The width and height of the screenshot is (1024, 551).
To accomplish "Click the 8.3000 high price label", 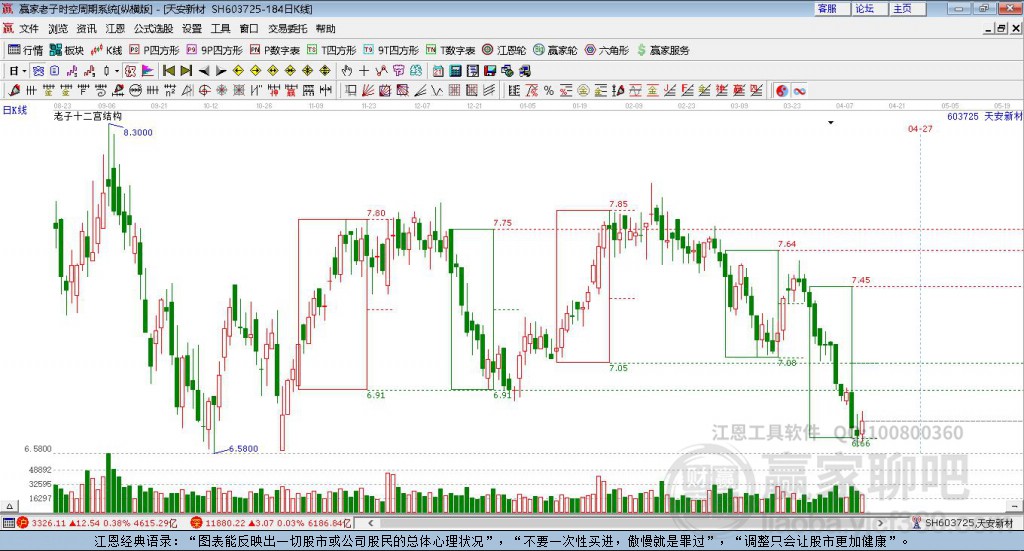I will [138, 133].
